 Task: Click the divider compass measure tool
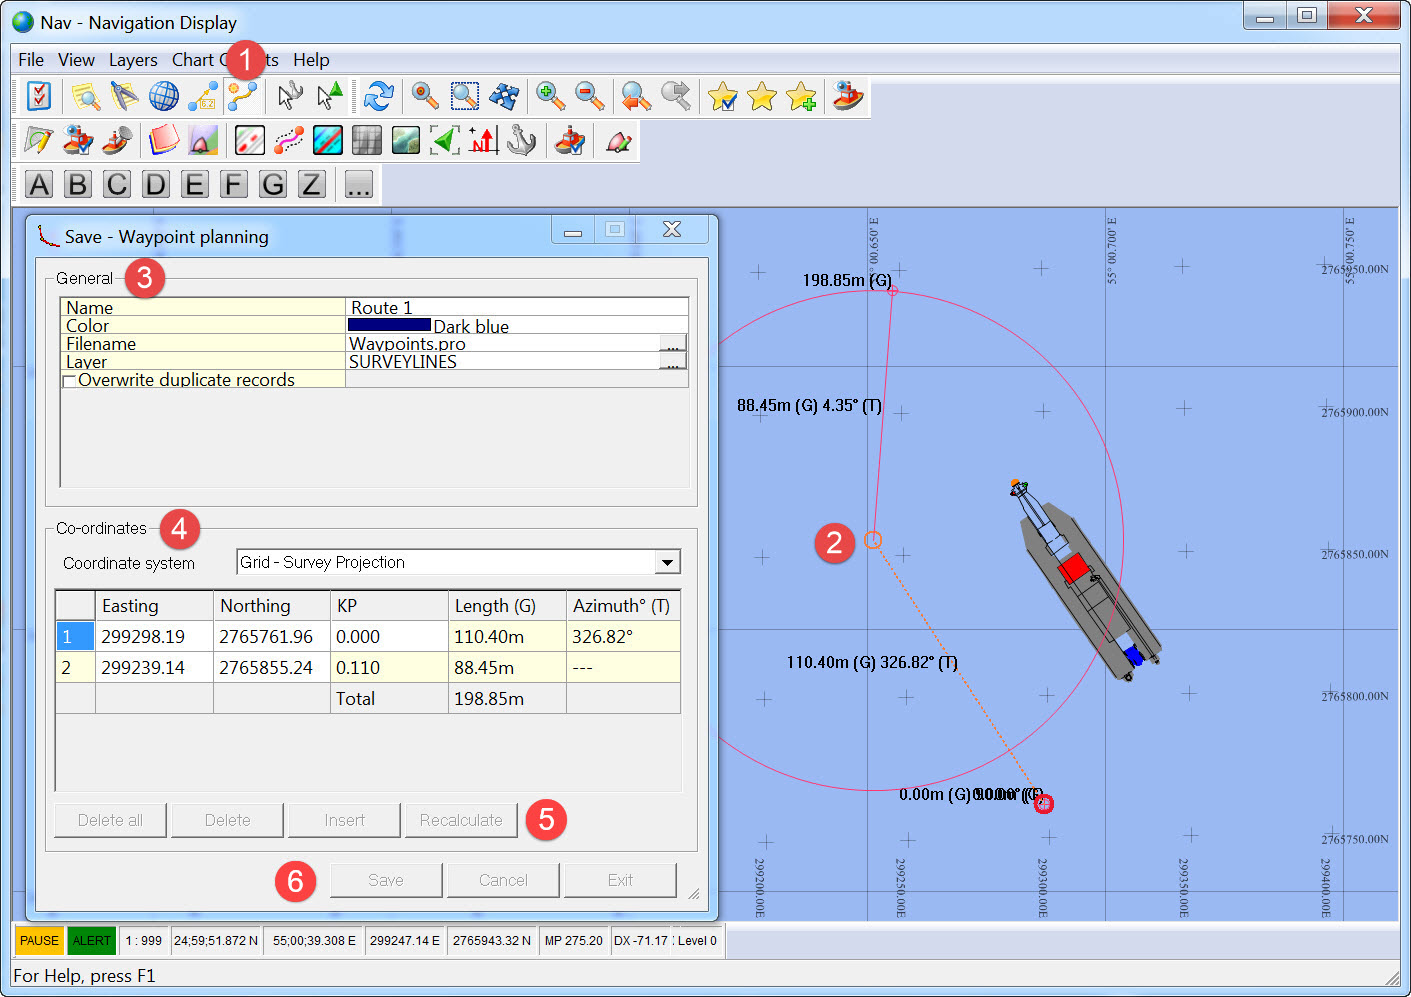tap(124, 96)
